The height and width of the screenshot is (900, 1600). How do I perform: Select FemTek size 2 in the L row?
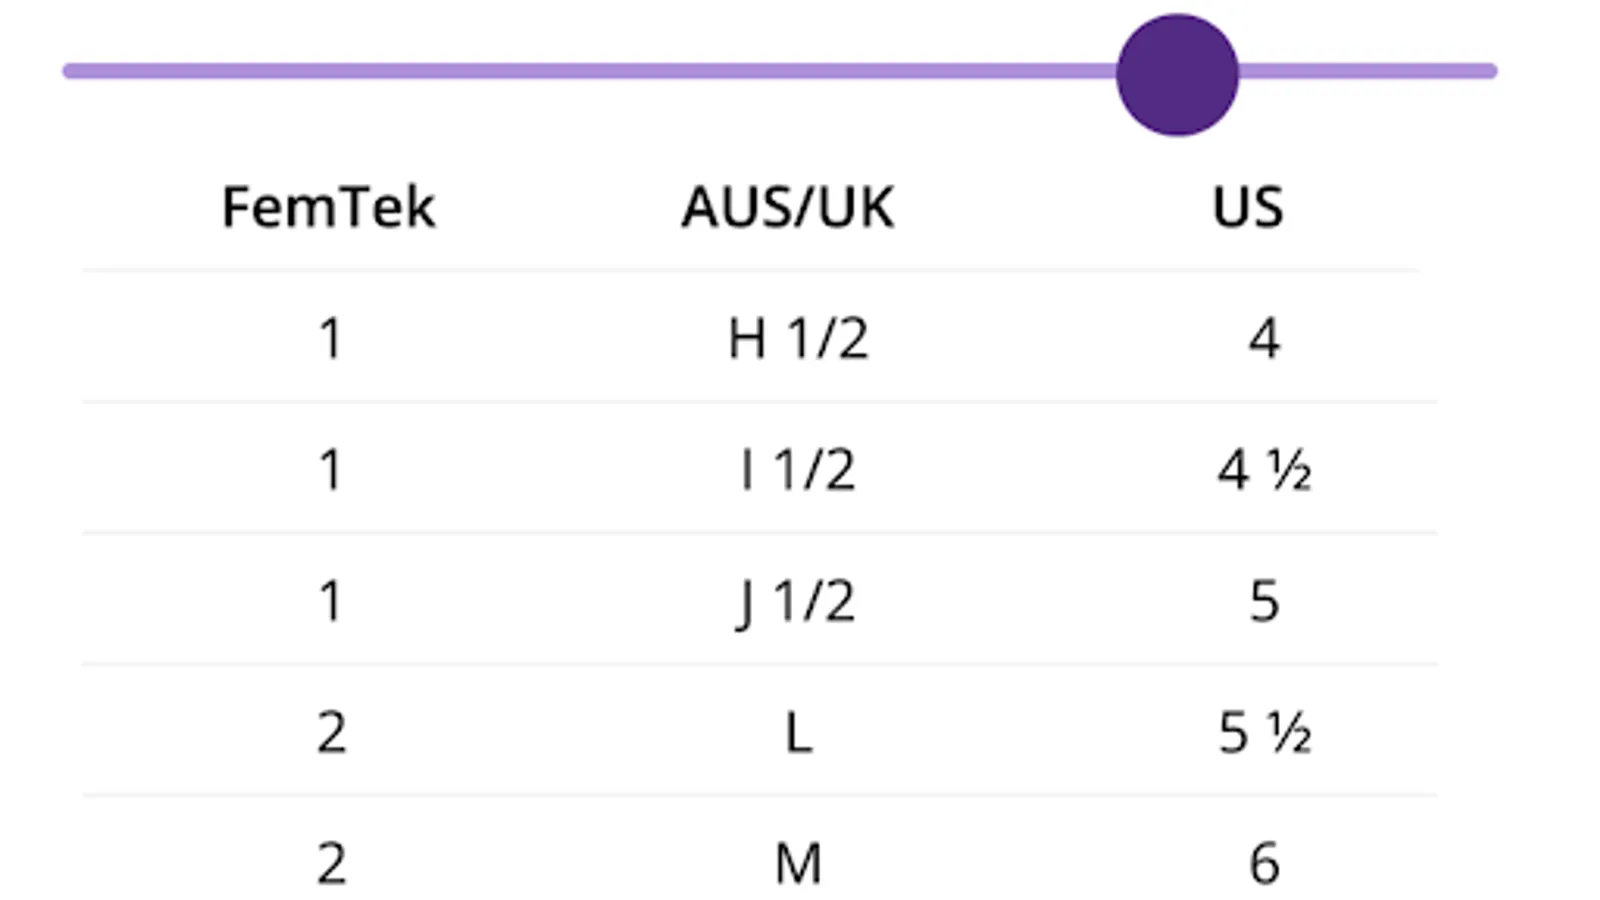click(331, 733)
